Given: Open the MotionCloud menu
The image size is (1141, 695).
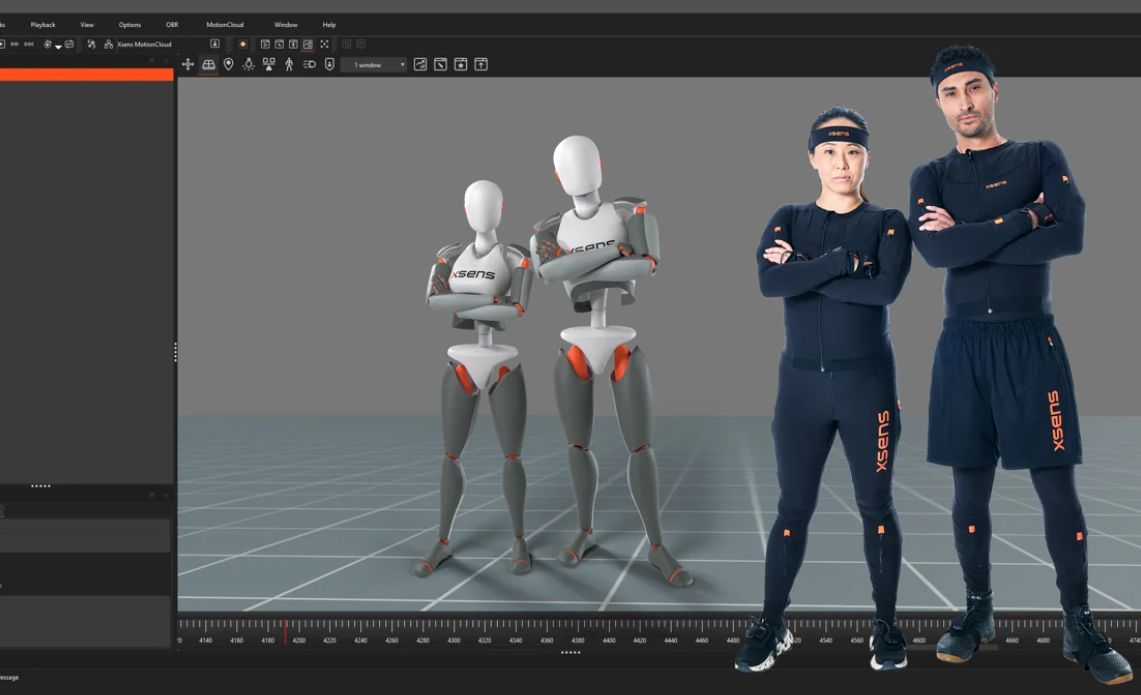Looking at the screenshot, I should tap(224, 24).
